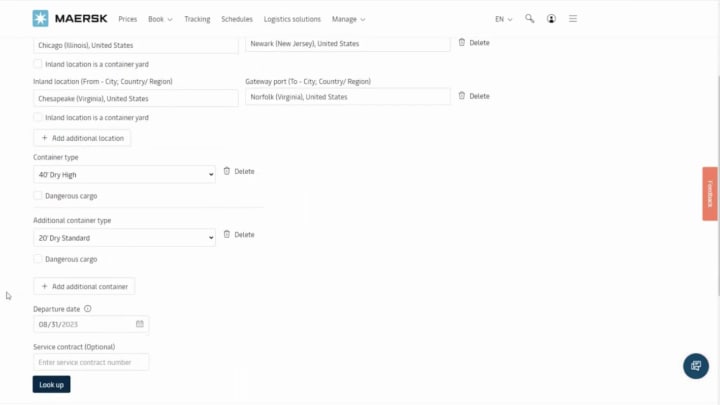Click Delete text for Newark row
This screenshot has width=720, height=405.
click(x=479, y=43)
